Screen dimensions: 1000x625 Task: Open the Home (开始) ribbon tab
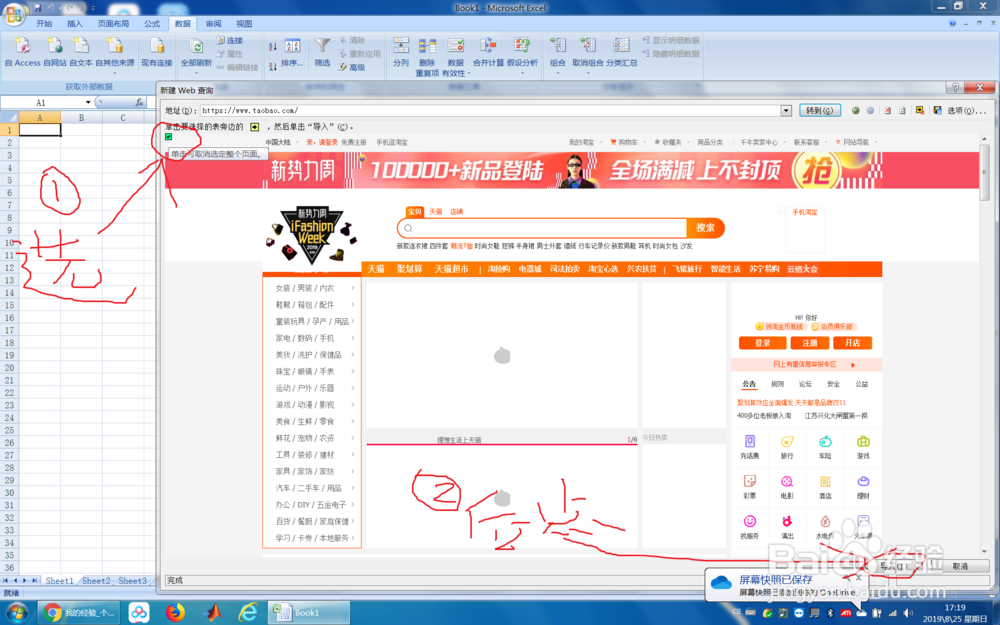click(x=44, y=24)
